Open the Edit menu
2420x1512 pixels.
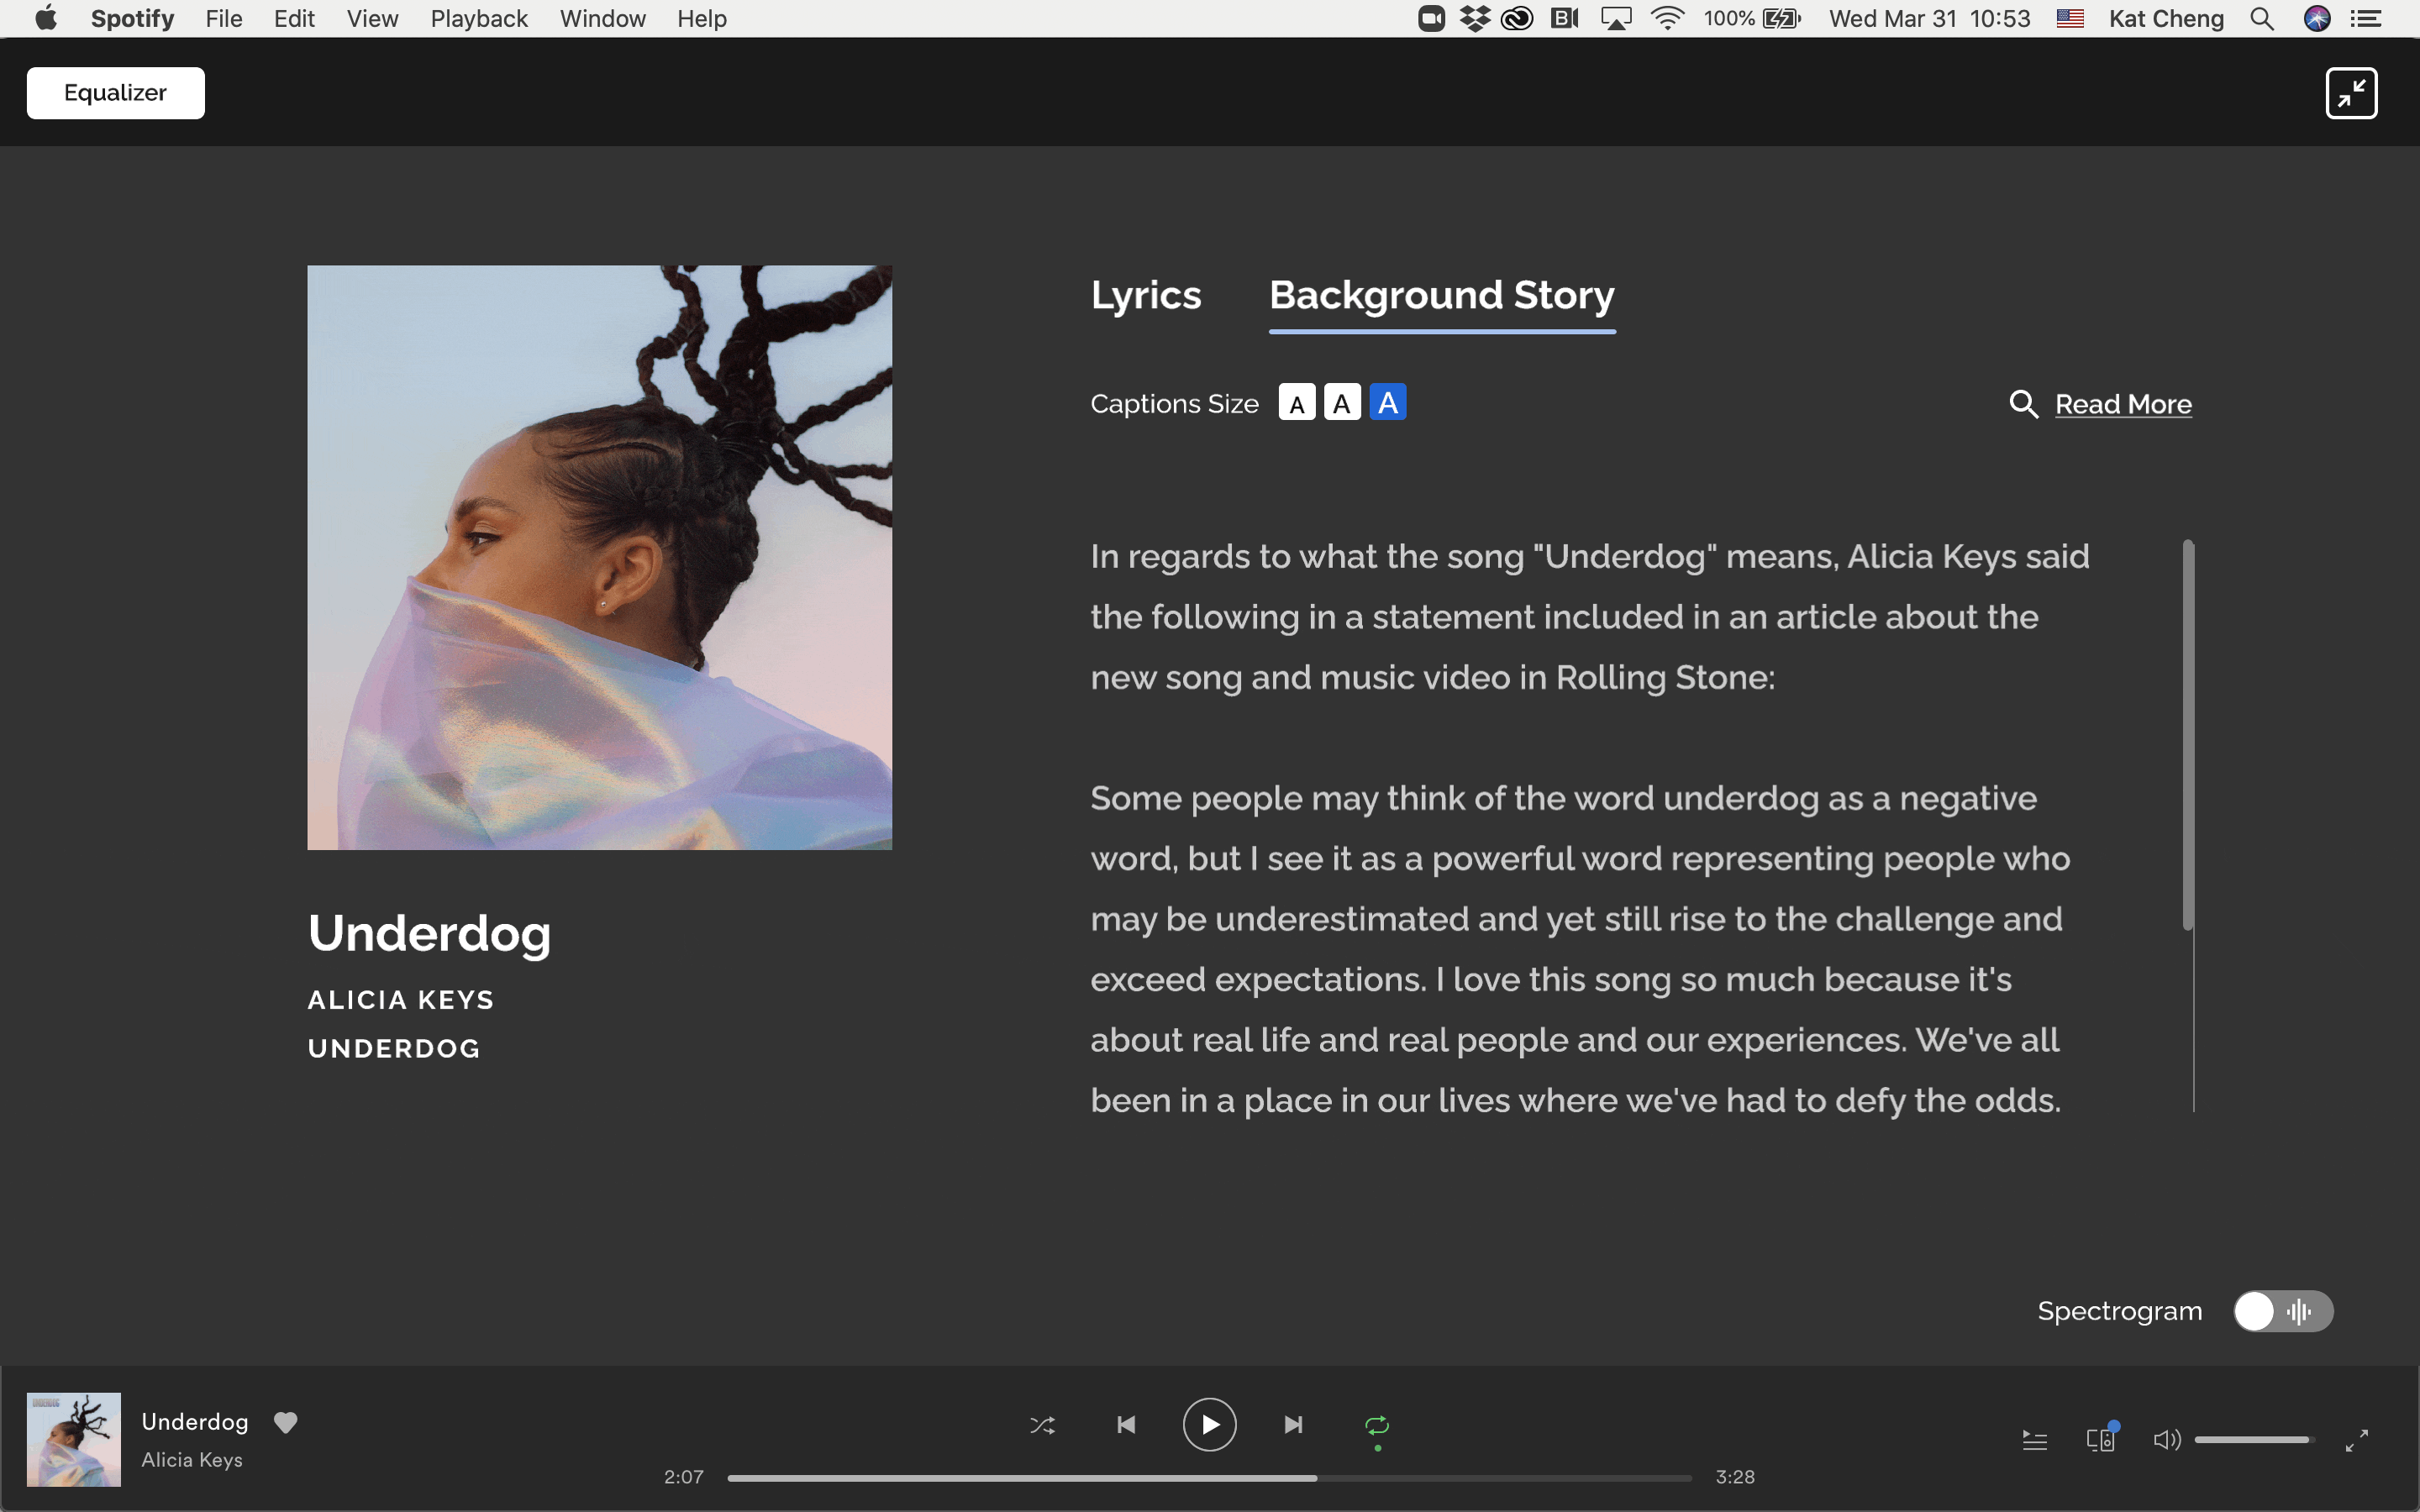(294, 18)
